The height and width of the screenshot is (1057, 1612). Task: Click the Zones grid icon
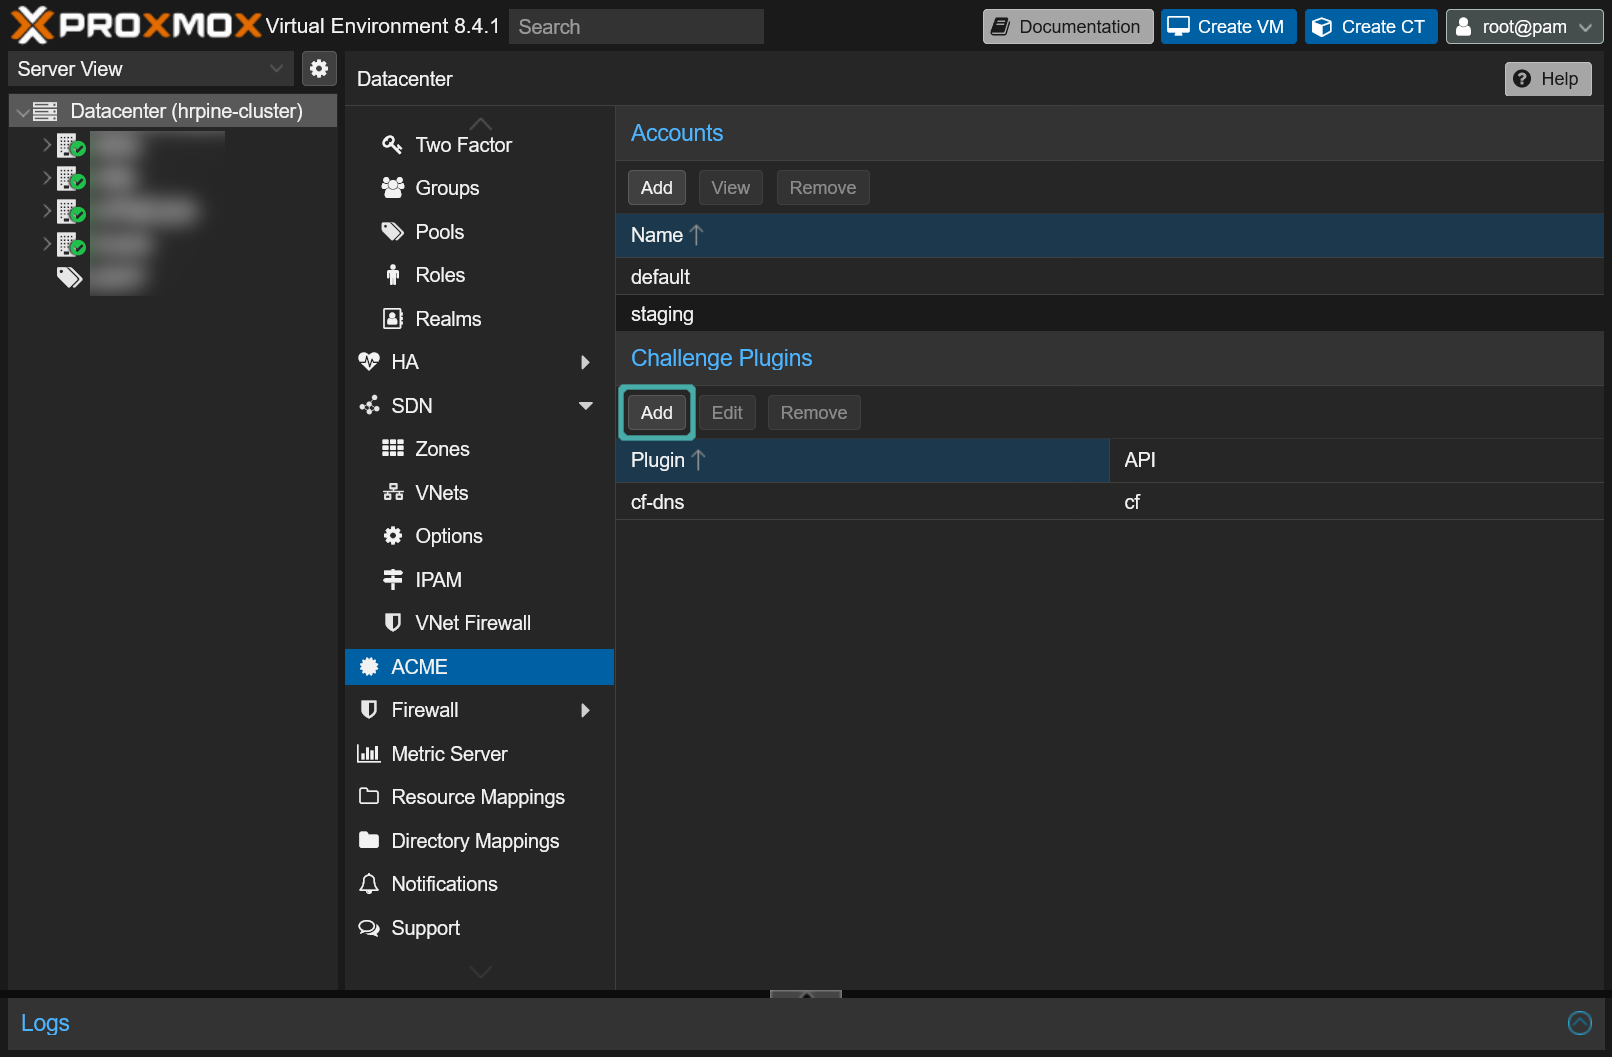point(393,449)
